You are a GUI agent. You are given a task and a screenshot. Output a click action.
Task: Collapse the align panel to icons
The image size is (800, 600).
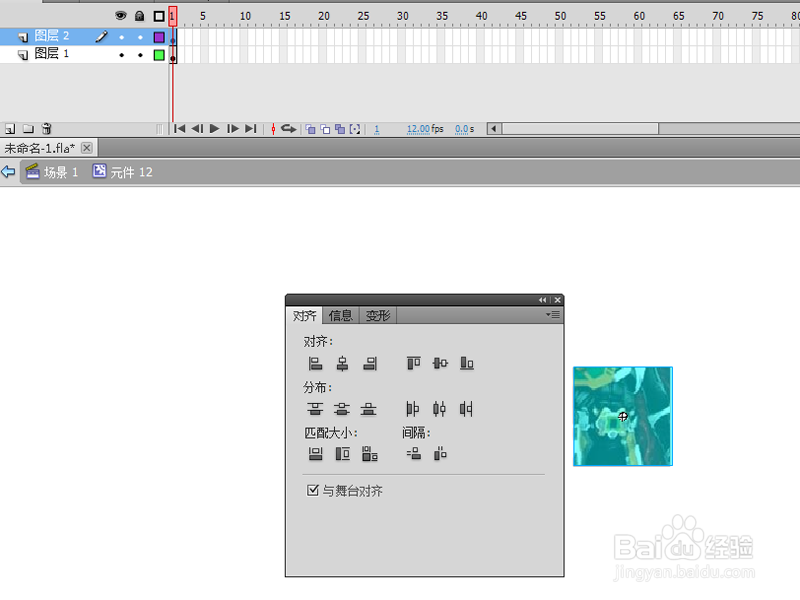pos(542,300)
